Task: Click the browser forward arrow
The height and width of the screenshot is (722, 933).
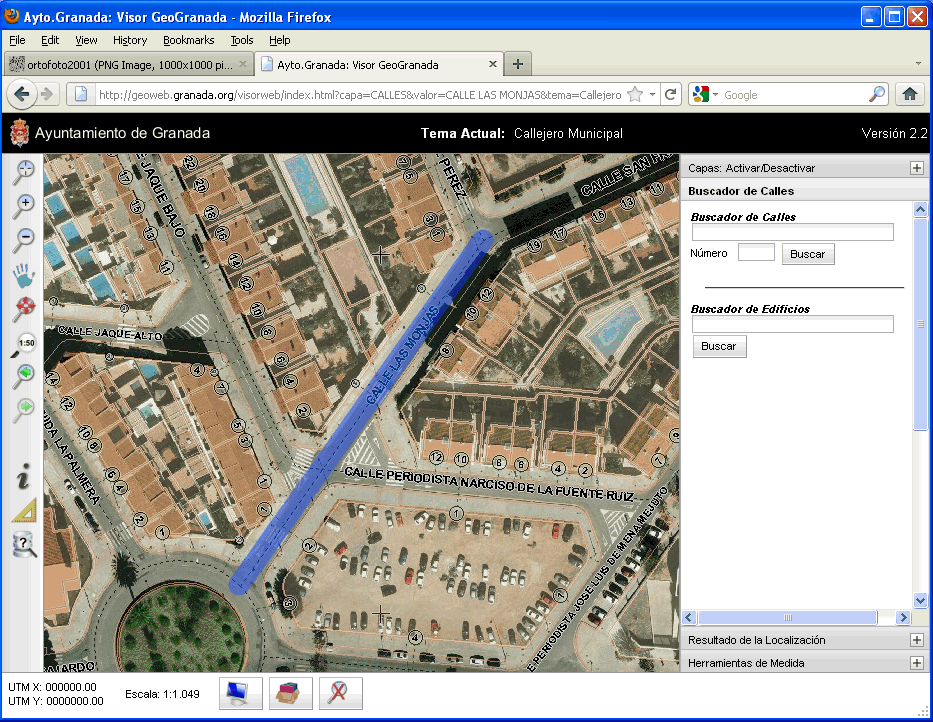Action: point(47,94)
